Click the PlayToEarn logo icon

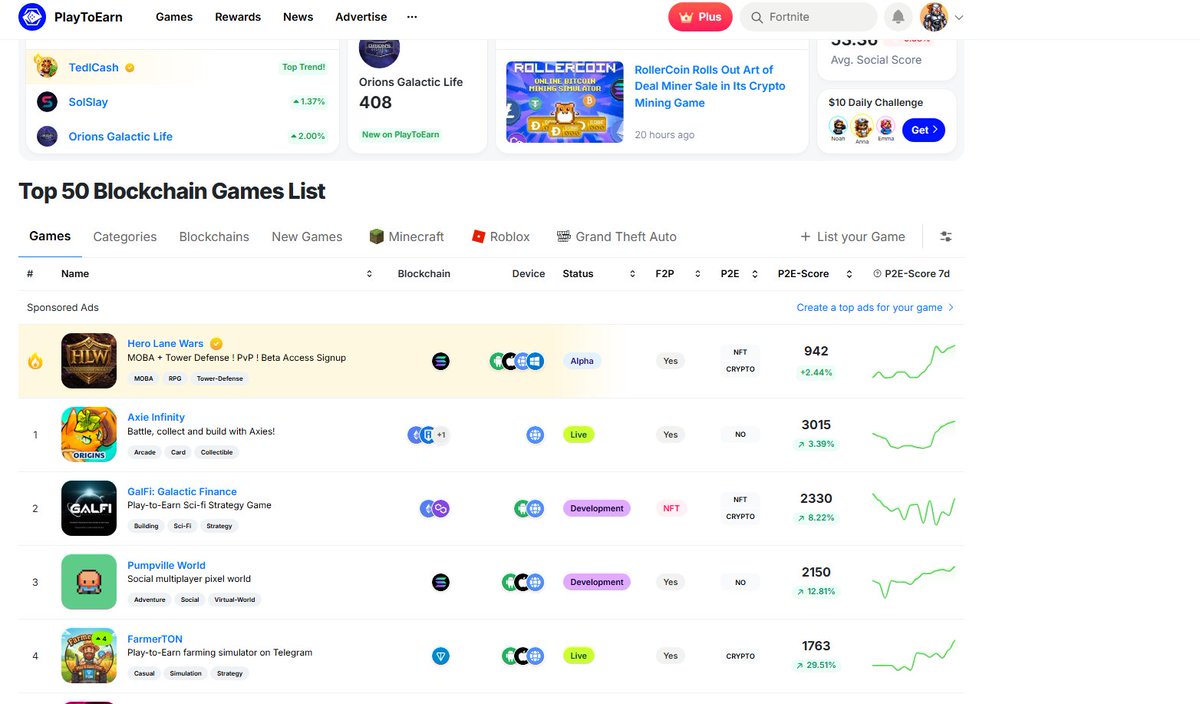32,17
